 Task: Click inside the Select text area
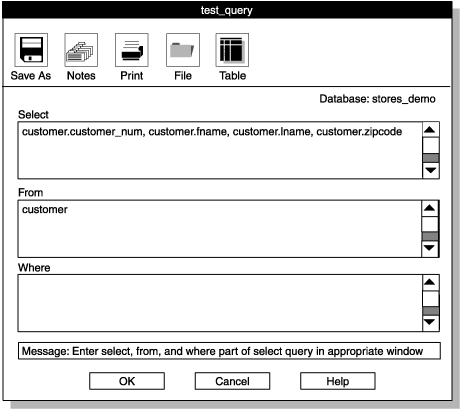click(220, 150)
